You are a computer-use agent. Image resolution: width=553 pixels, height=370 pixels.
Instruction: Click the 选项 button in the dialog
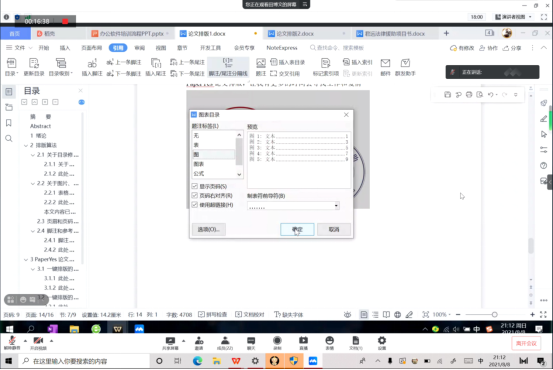pyautogui.click(x=209, y=229)
